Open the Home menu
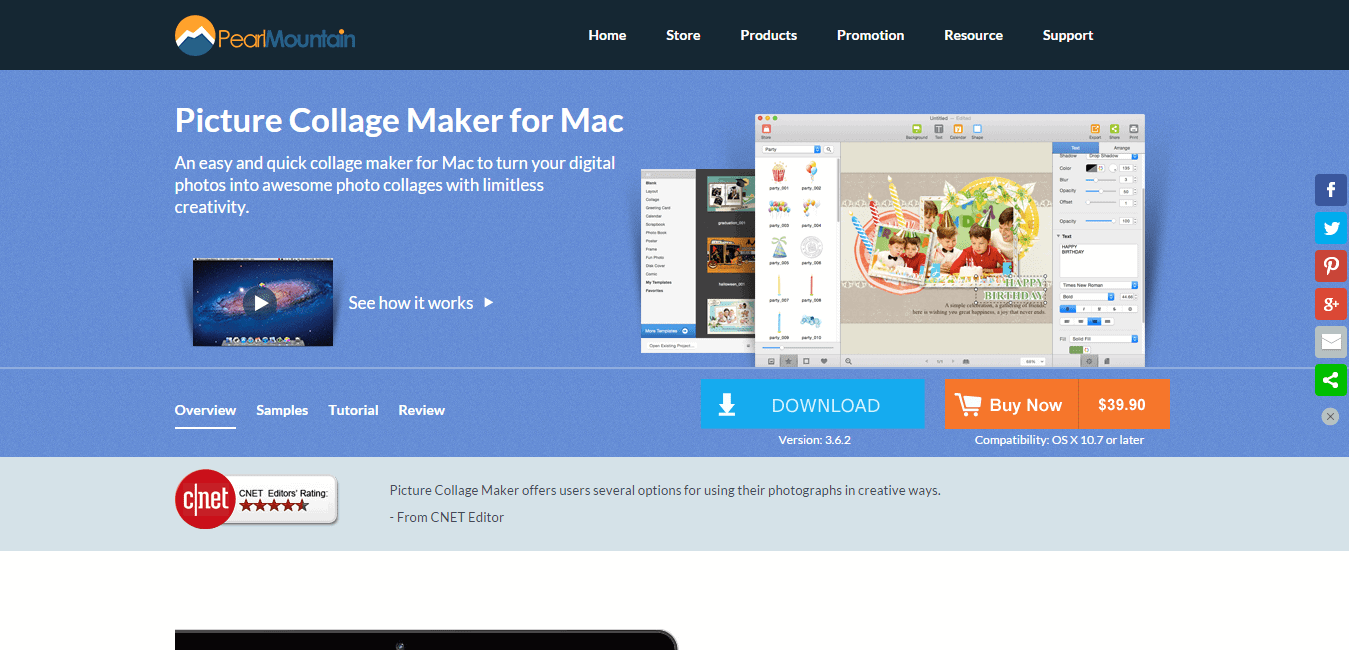Screen dimensions: 1349x650 point(607,35)
